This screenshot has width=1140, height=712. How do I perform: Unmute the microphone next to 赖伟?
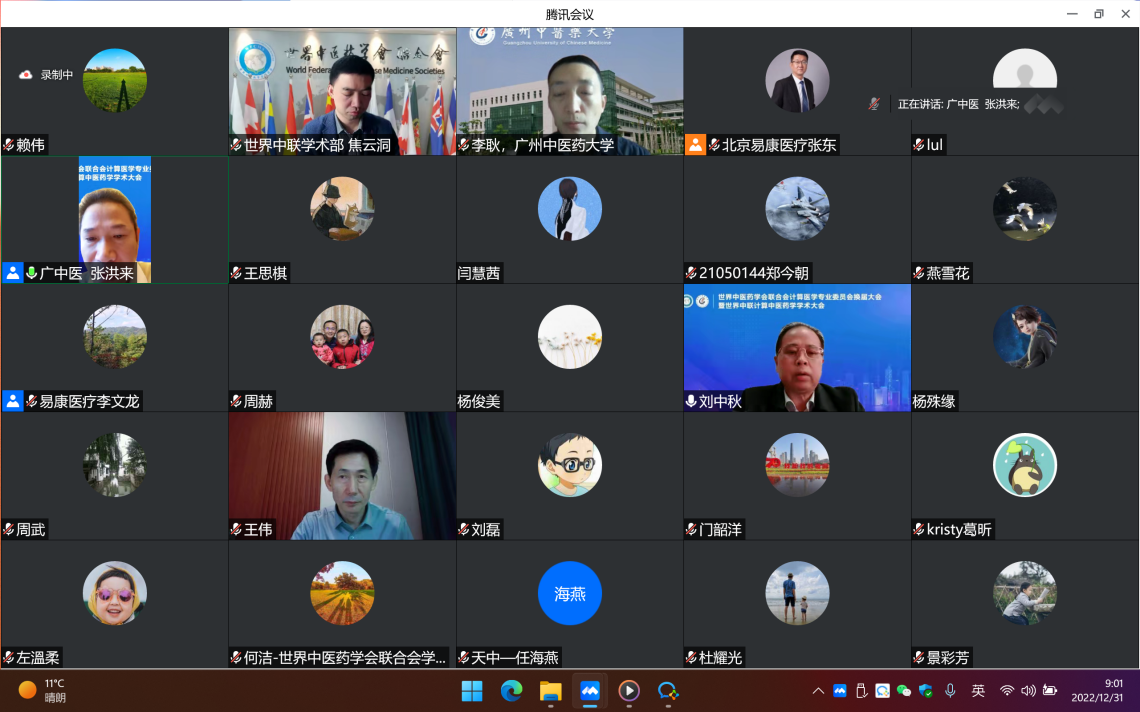(11, 144)
